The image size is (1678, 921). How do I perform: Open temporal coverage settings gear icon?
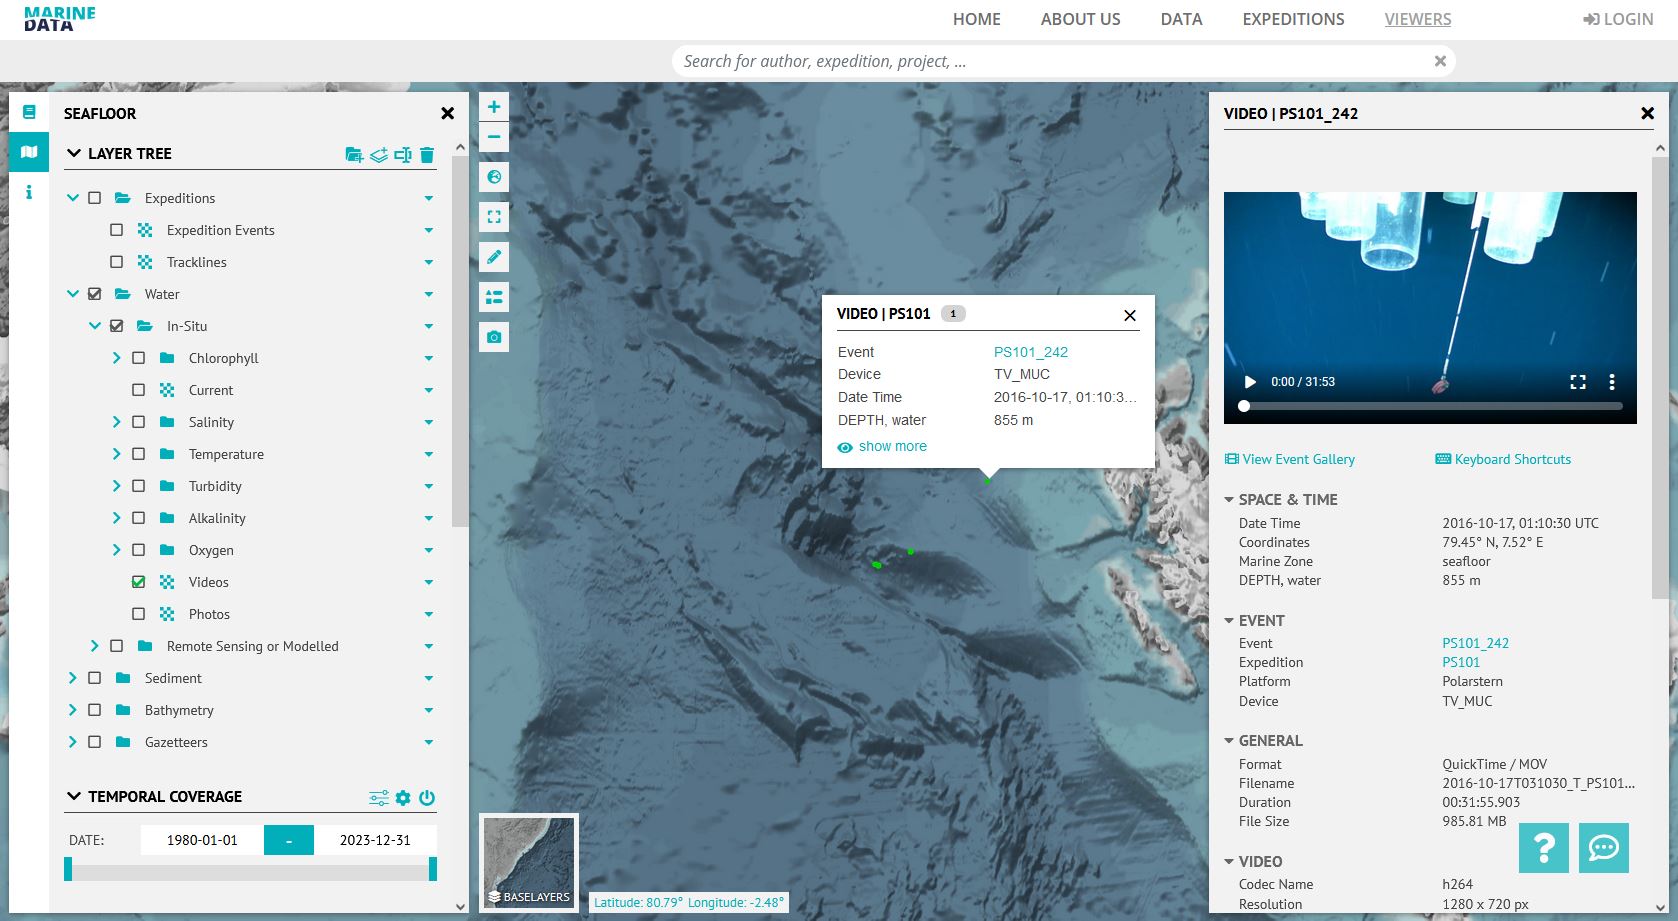403,797
